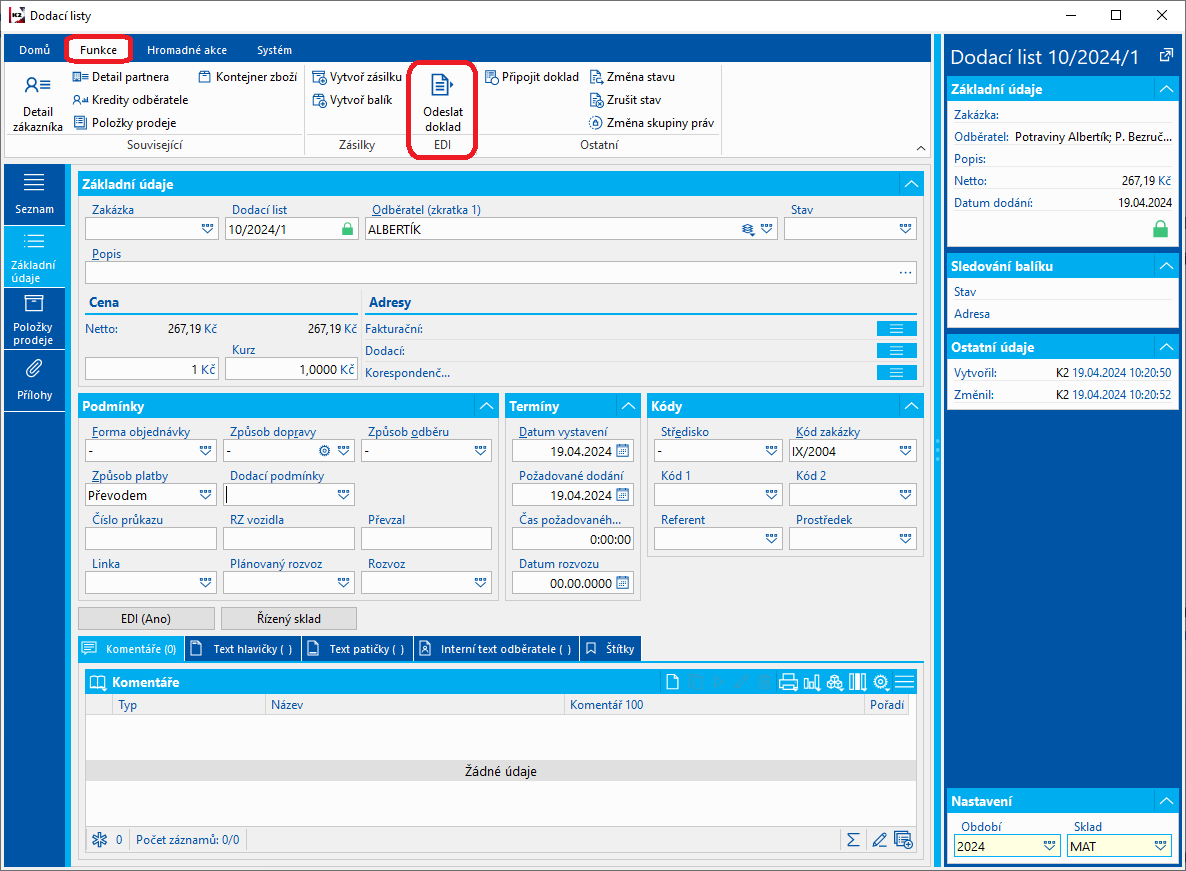This screenshot has height=871, width=1186.
Task: Click Změna skupiny práv
Action: coord(651,122)
